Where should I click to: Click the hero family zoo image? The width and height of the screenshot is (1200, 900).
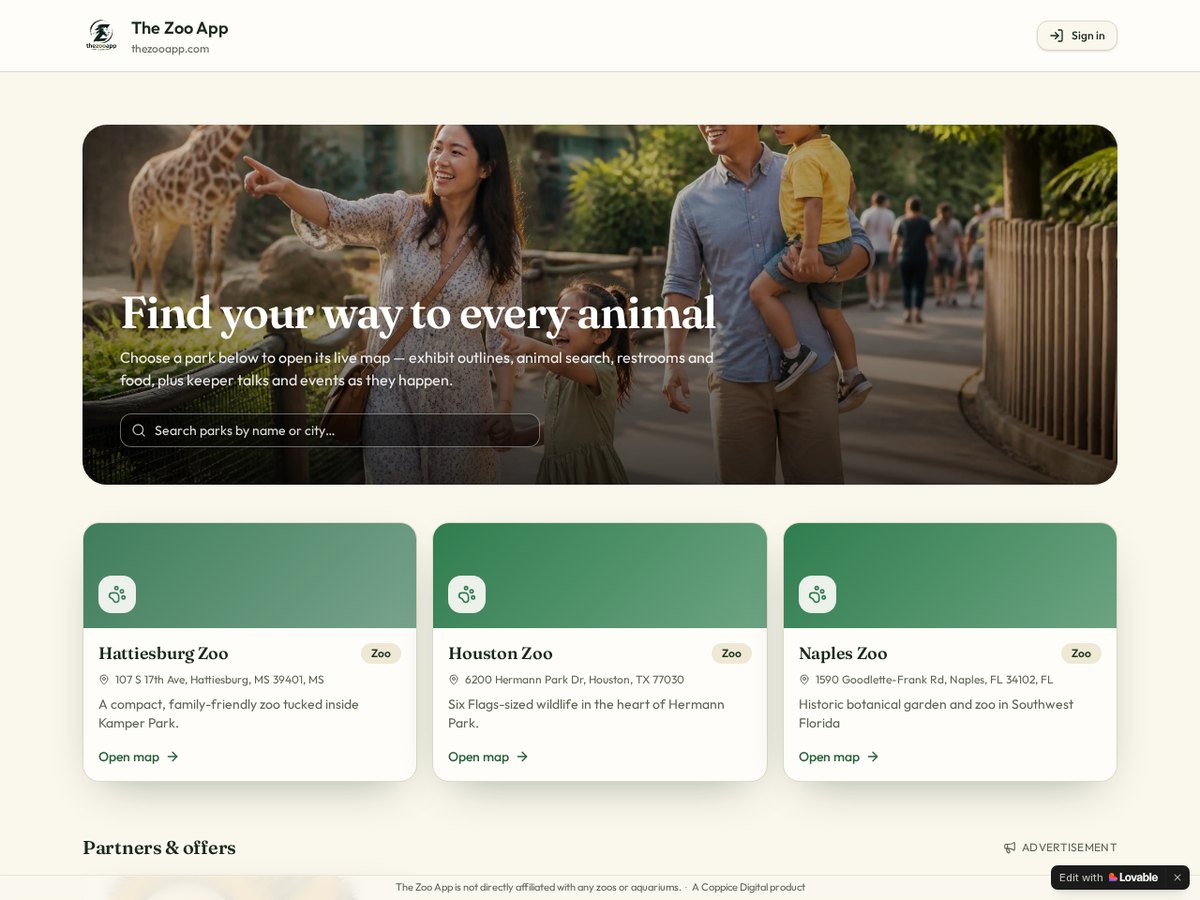pos(600,305)
